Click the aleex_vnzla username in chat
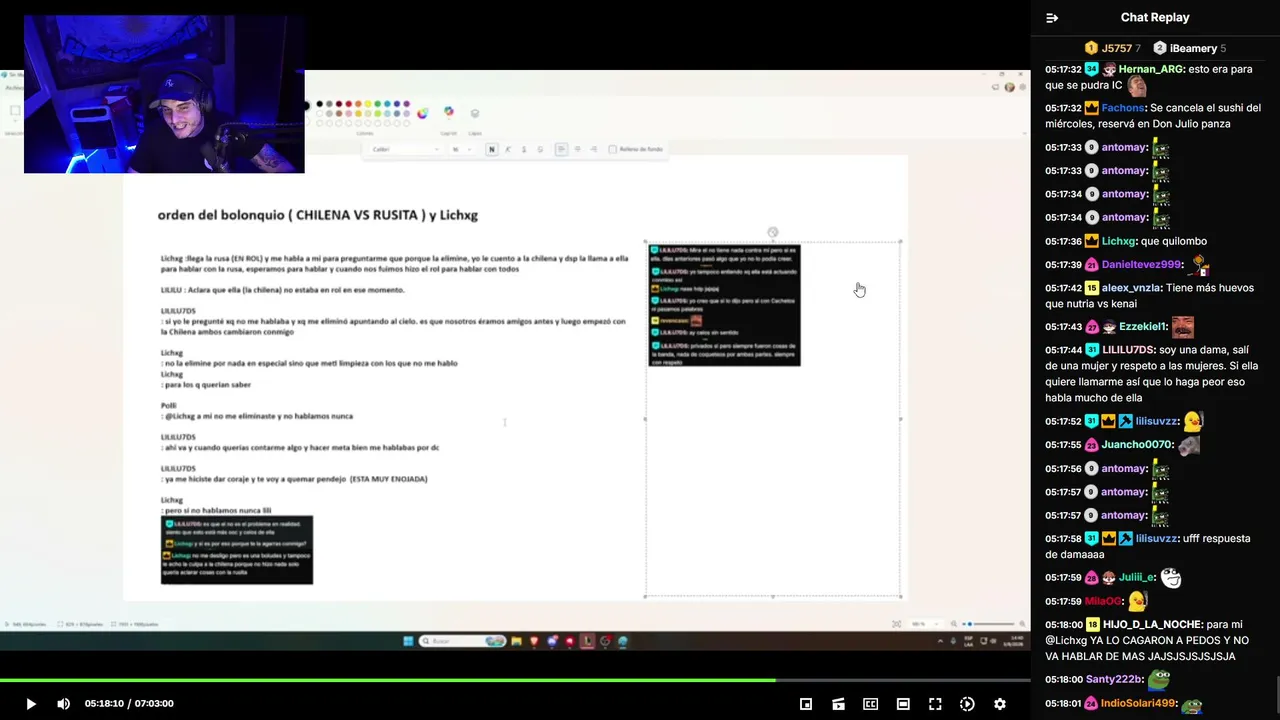The width and height of the screenshot is (1280, 720). pyautogui.click(x=1132, y=288)
